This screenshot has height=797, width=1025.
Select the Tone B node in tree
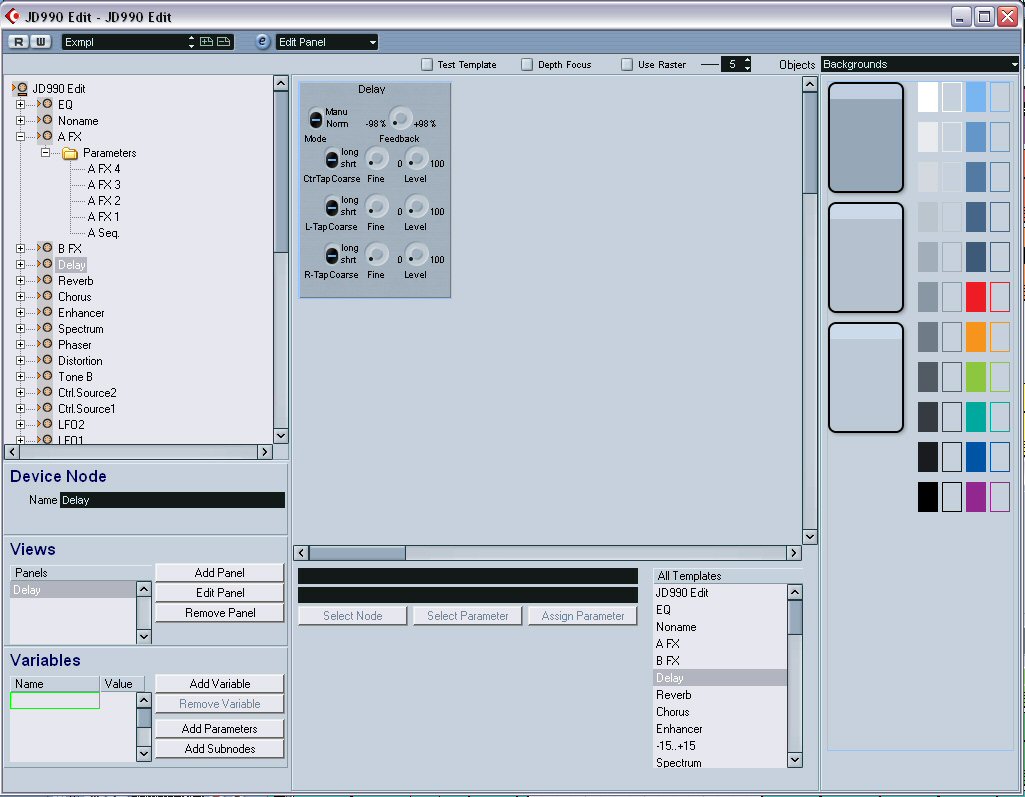[x=75, y=377]
